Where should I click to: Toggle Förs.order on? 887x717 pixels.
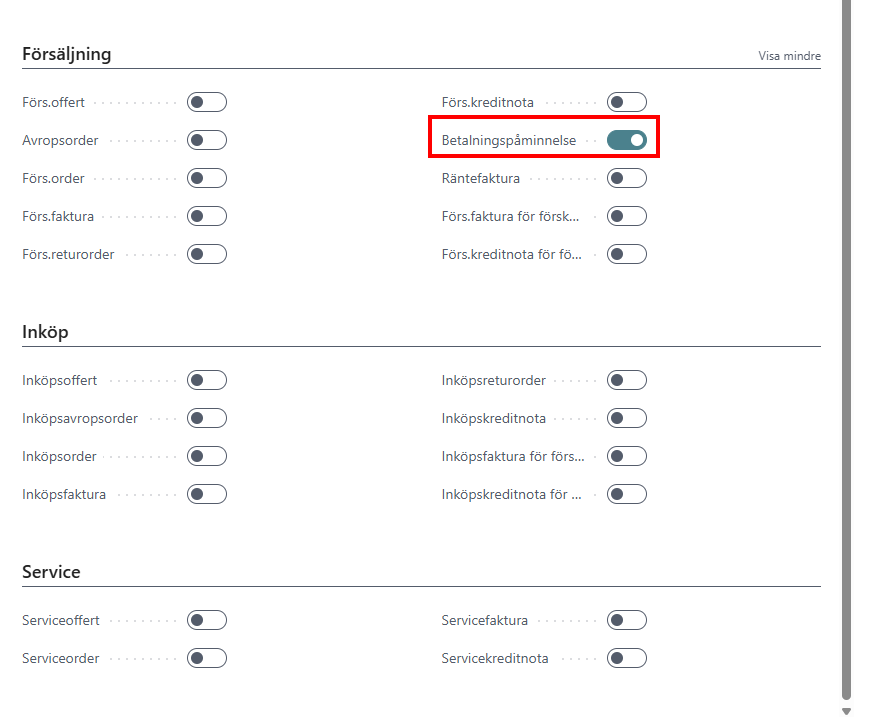coord(207,178)
